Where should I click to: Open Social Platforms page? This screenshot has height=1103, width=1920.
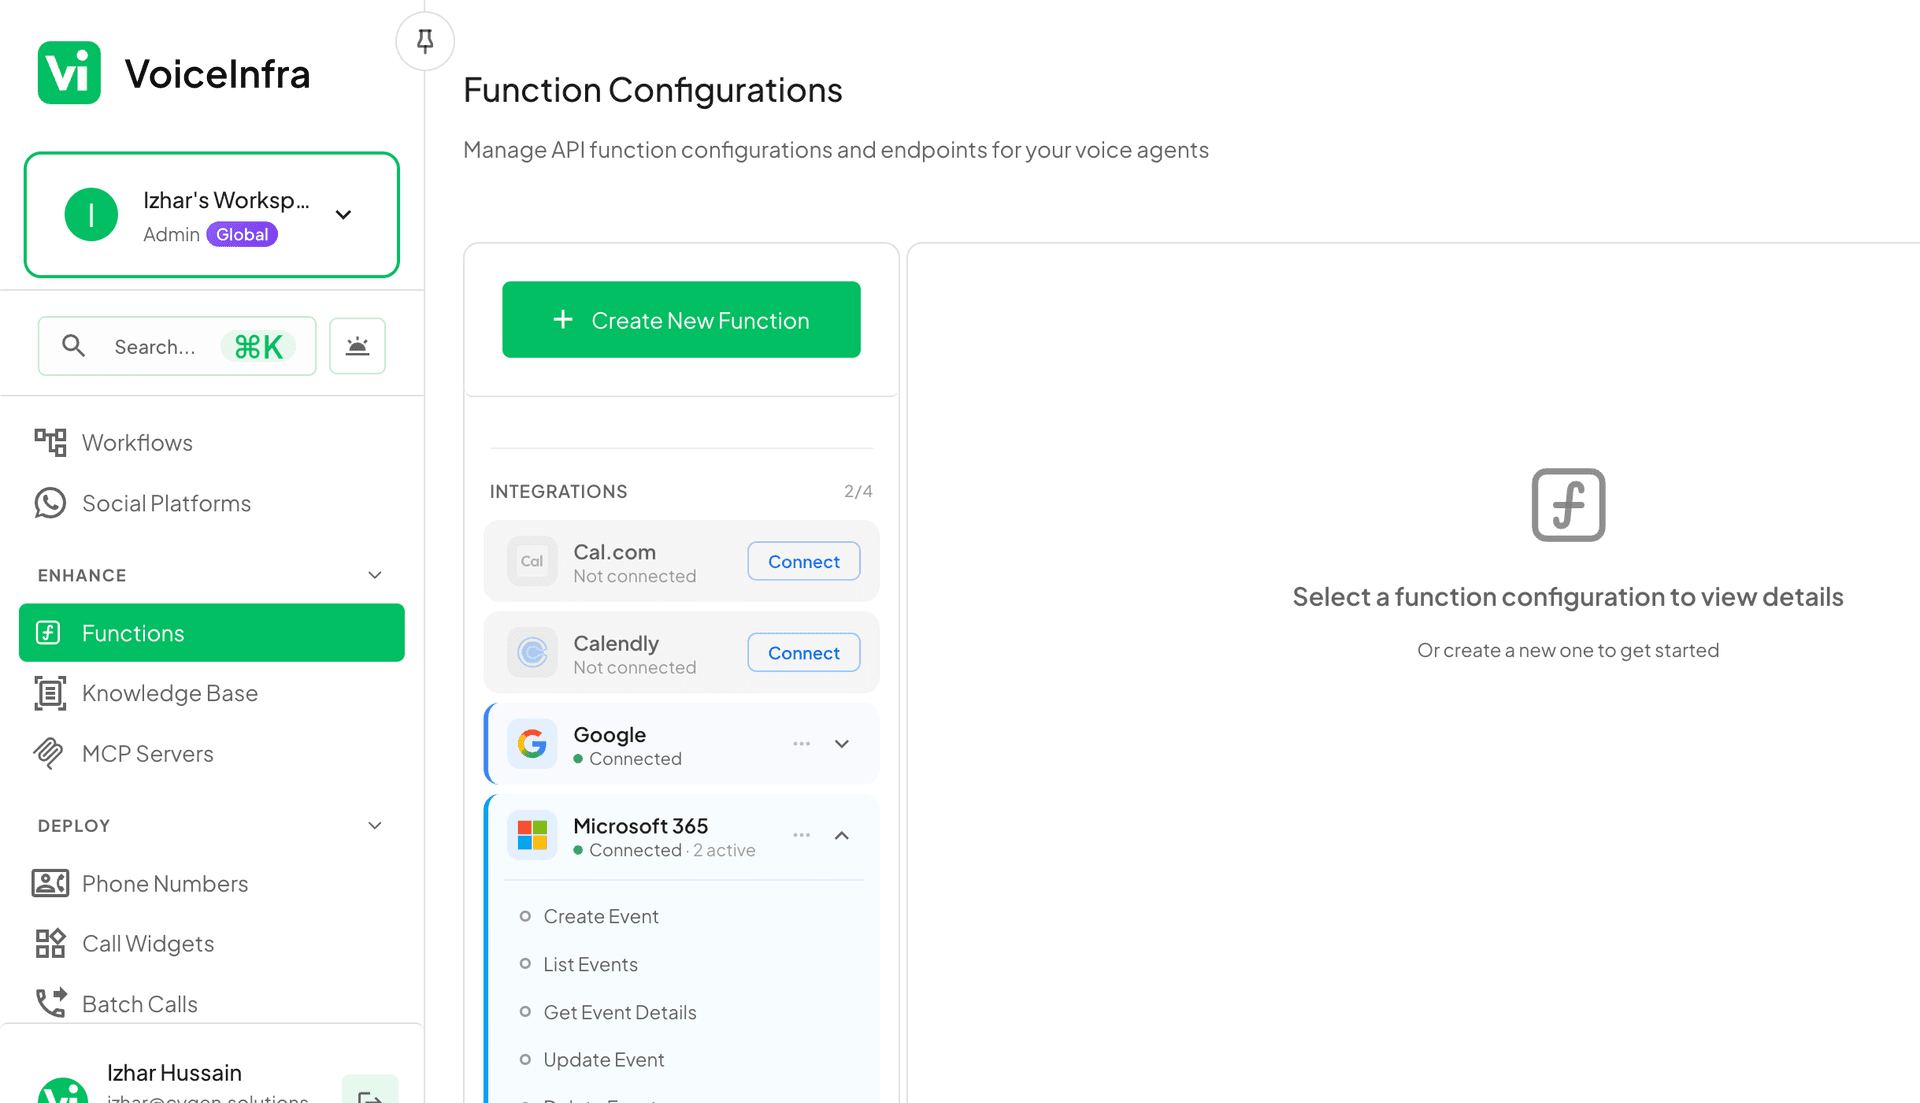166,503
